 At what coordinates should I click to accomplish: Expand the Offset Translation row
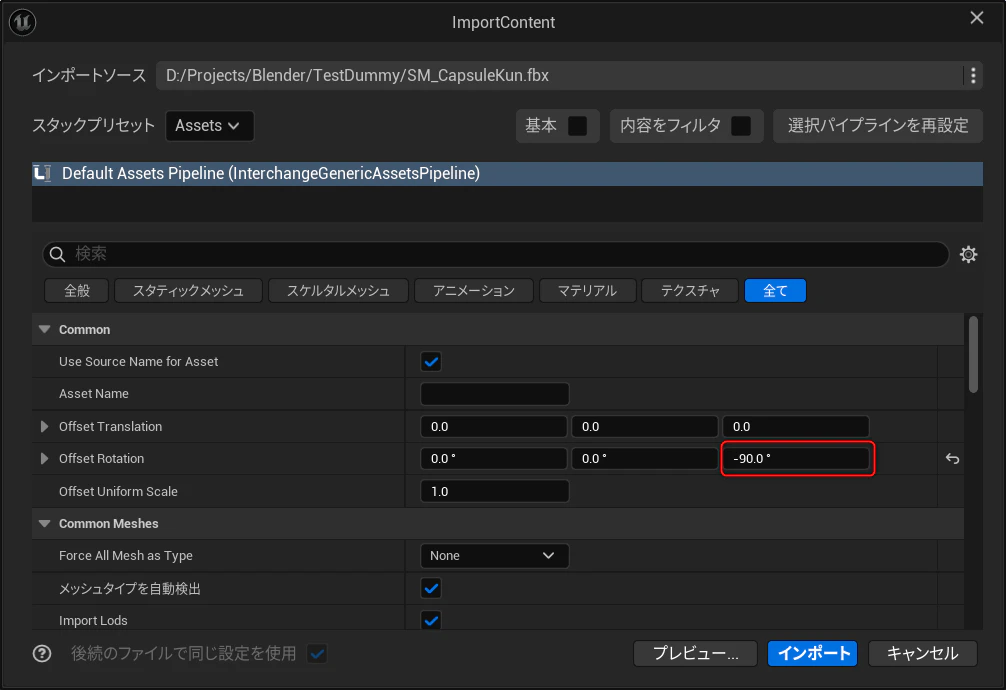pyautogui.click(x=44, y=427)
